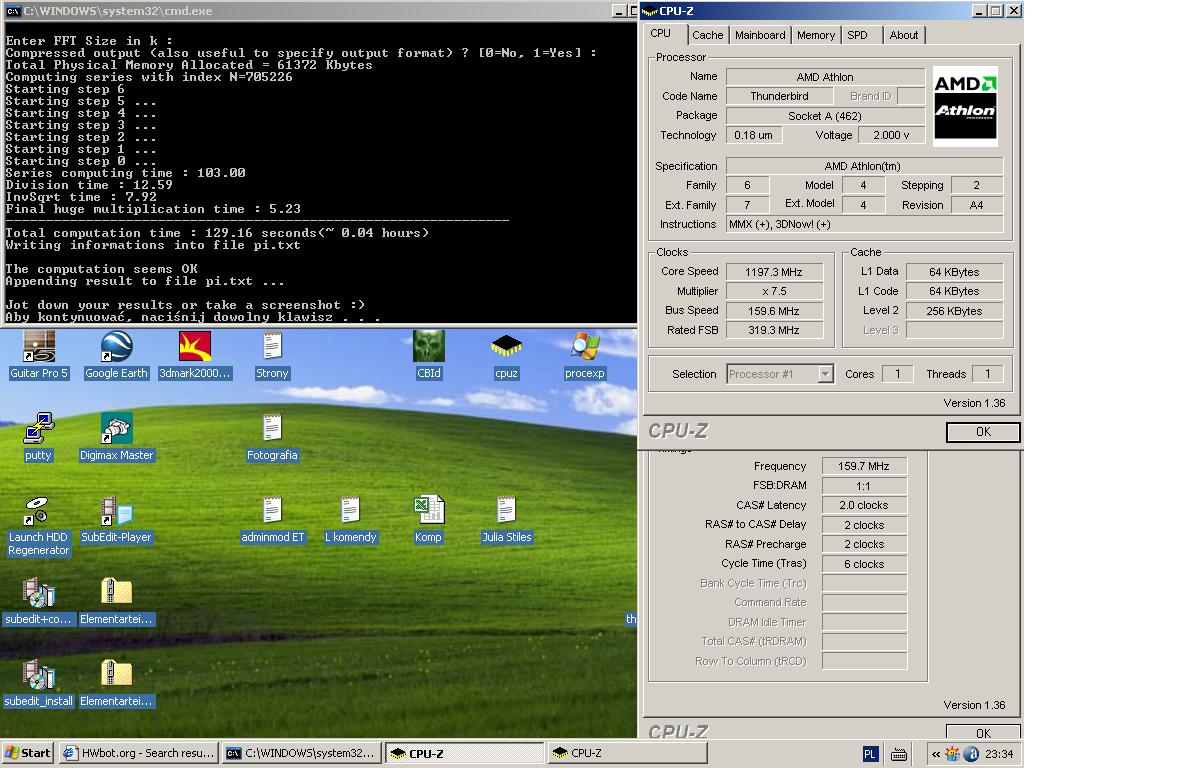The width and height of the screenshot is (1184, 768).
Task: Click the Package Socket A (462) field
Action: tap(825, 116)
